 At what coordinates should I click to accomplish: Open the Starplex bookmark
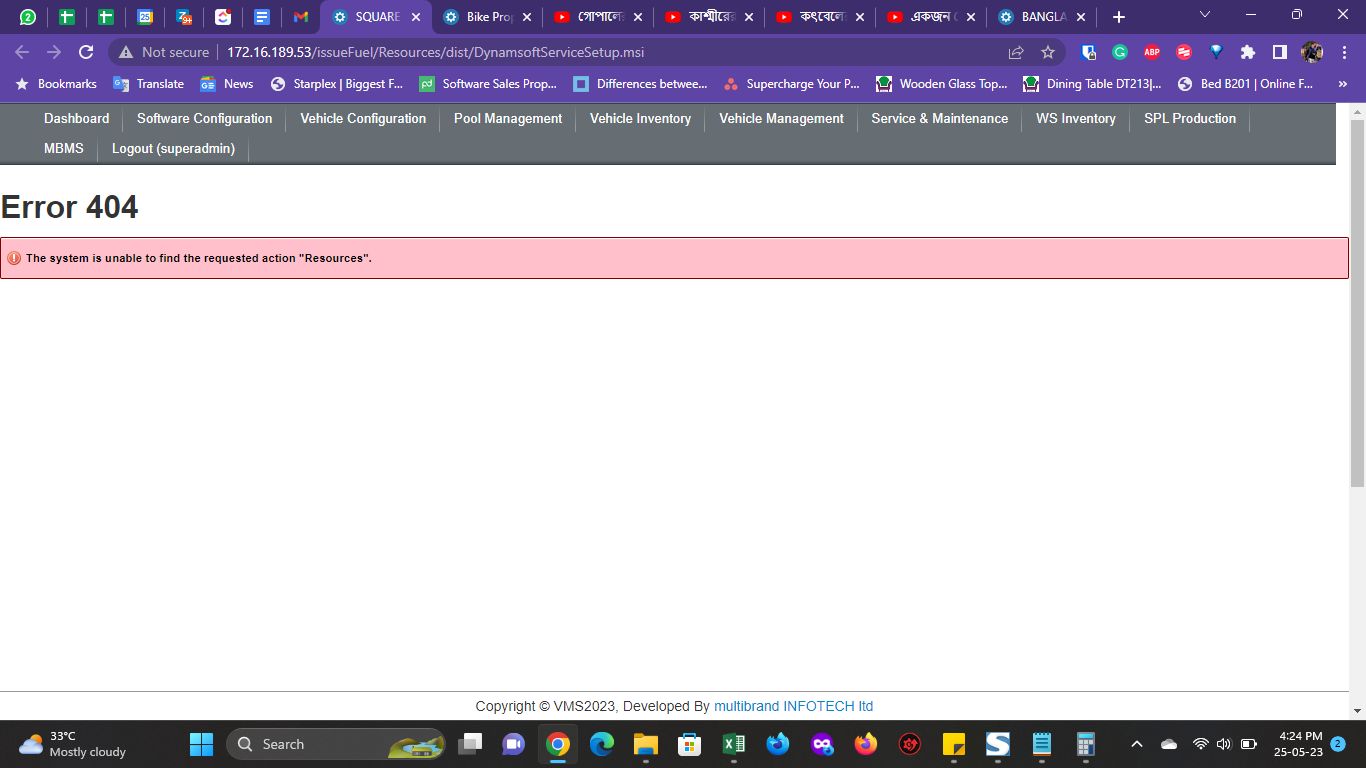337,84
